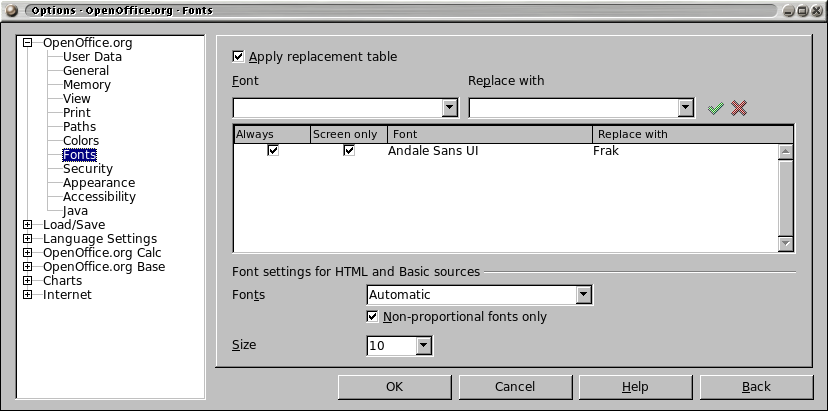Select Security in the options tree
Image resolution: width=828 pixels, height=411 pixels.
(x=88, y=169)
